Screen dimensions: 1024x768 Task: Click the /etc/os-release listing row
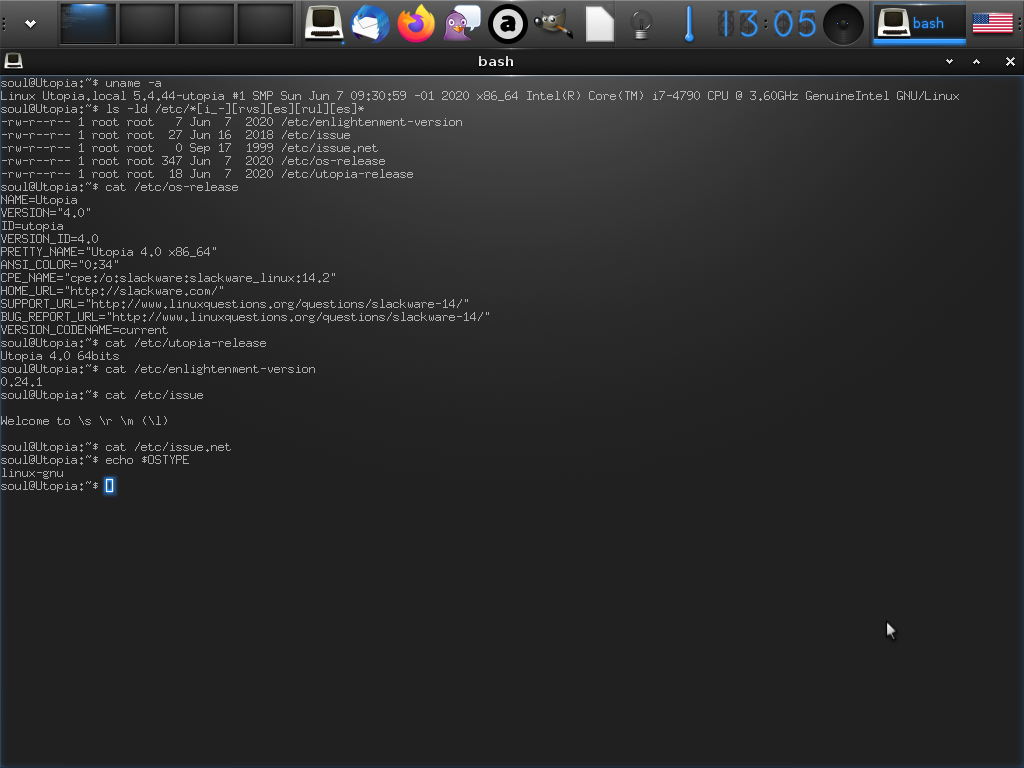click(193, 161)
